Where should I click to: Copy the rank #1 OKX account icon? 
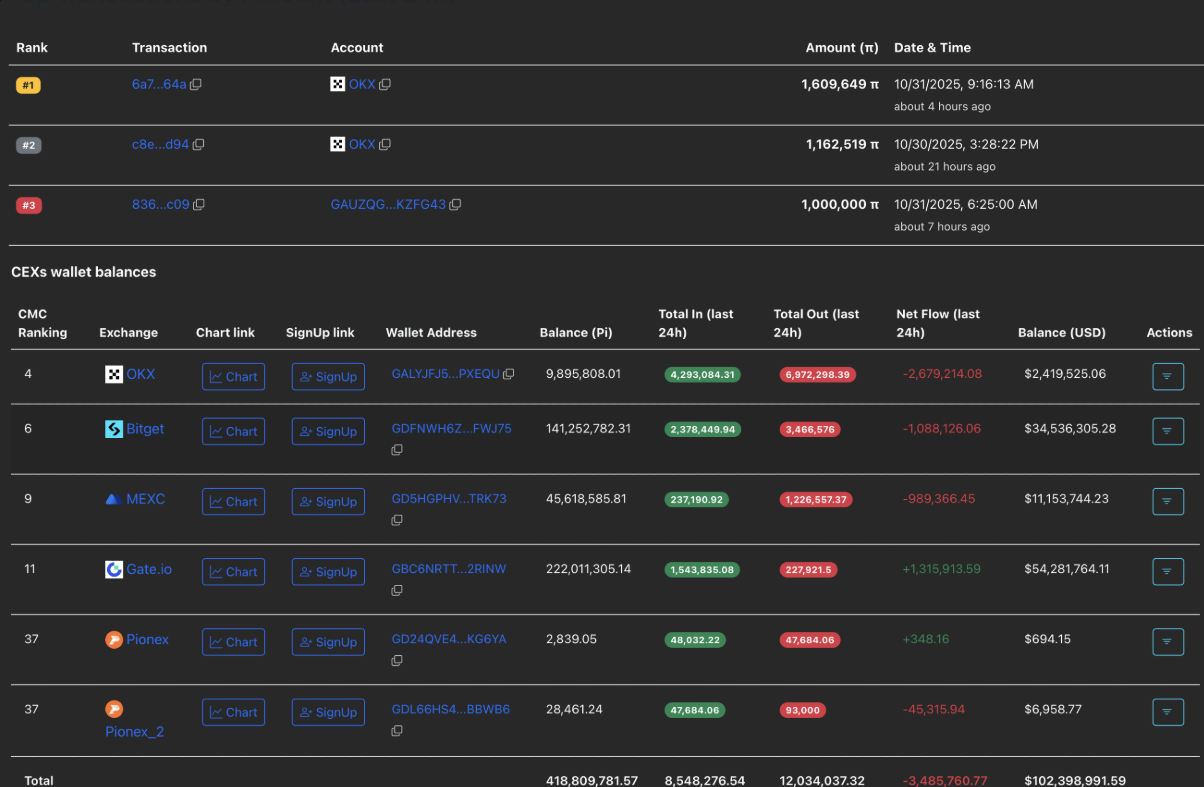(385, 85)
